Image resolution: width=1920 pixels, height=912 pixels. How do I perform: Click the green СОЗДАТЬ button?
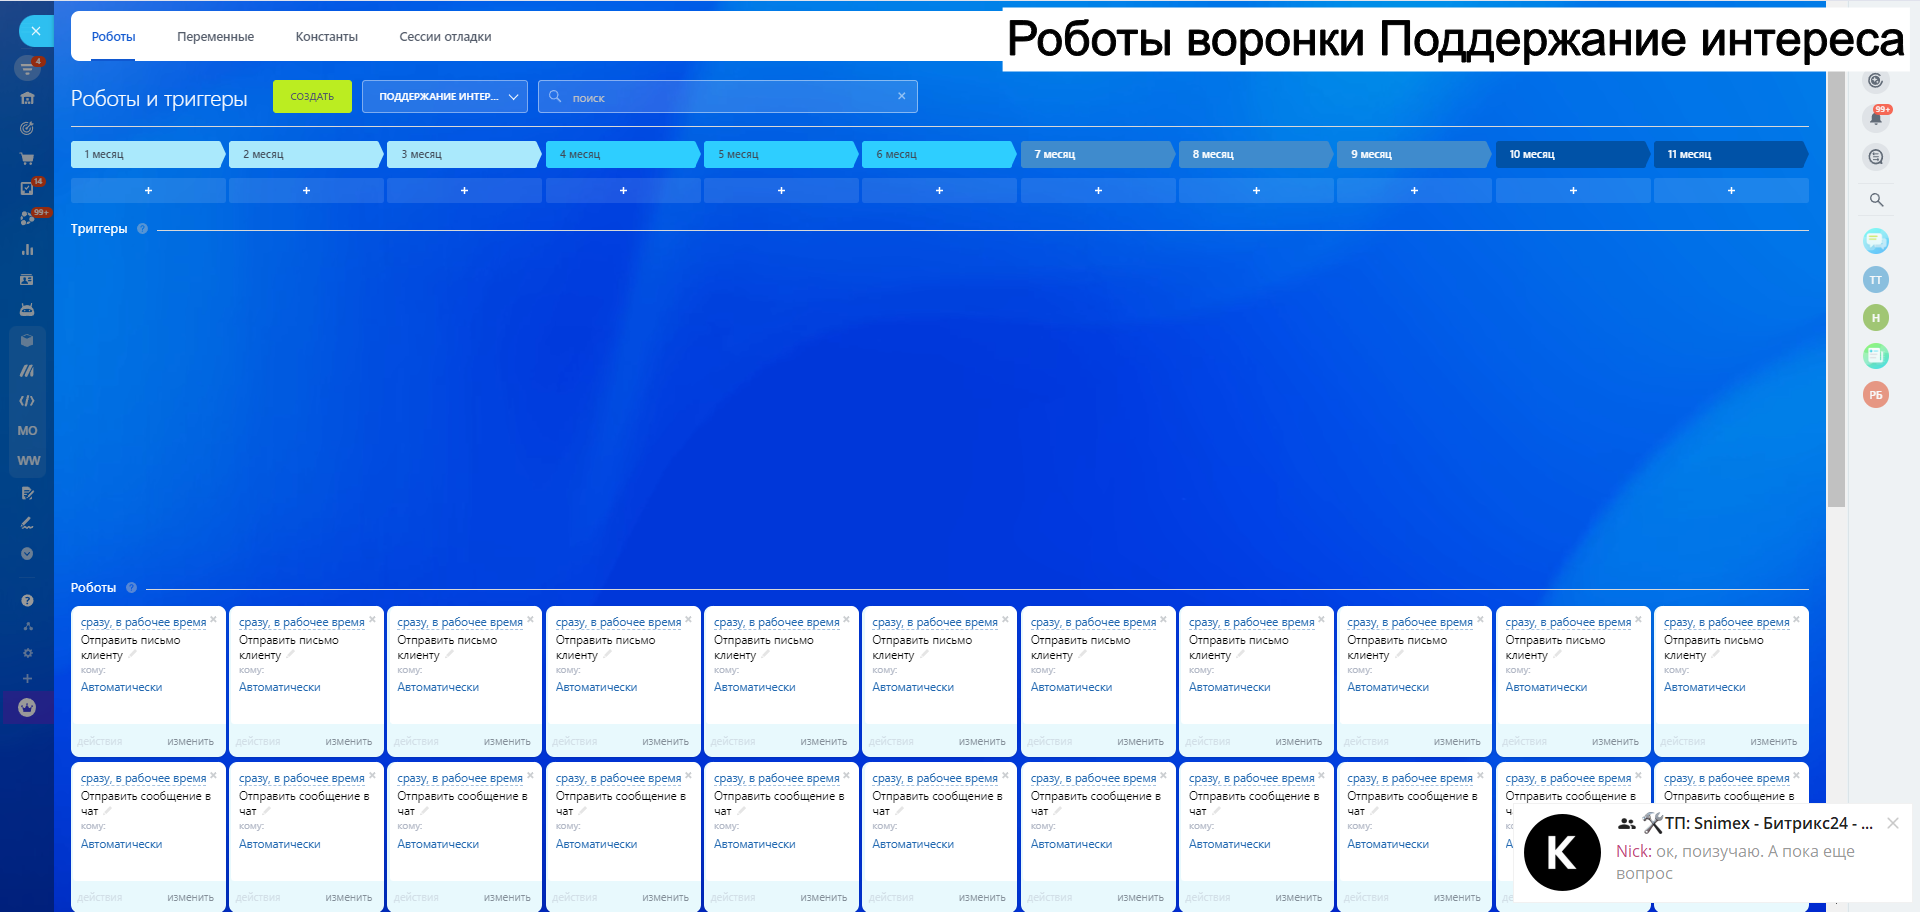[312, 97]
